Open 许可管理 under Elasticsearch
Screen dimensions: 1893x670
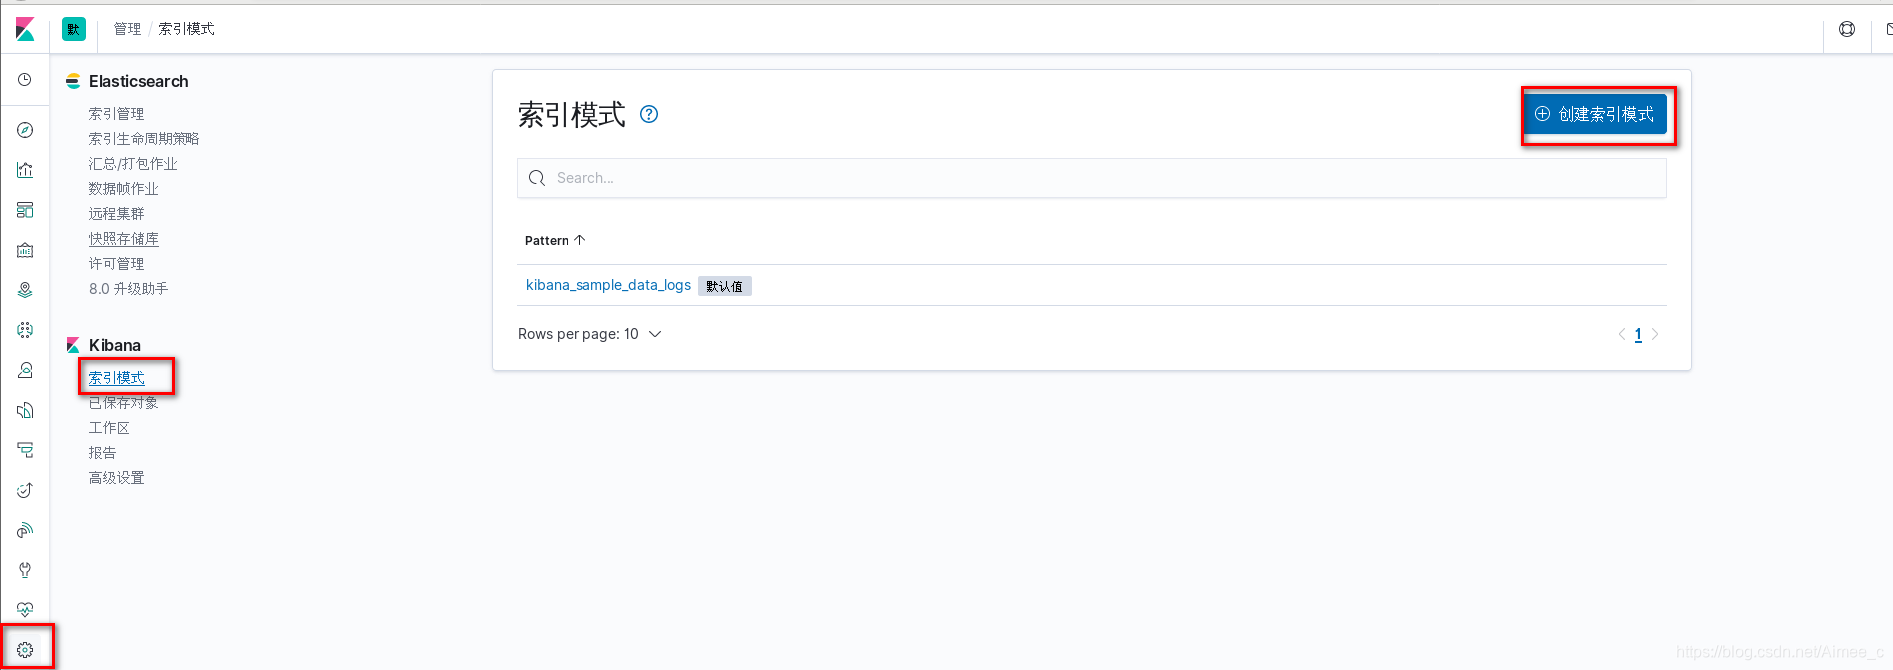[116, 264]
